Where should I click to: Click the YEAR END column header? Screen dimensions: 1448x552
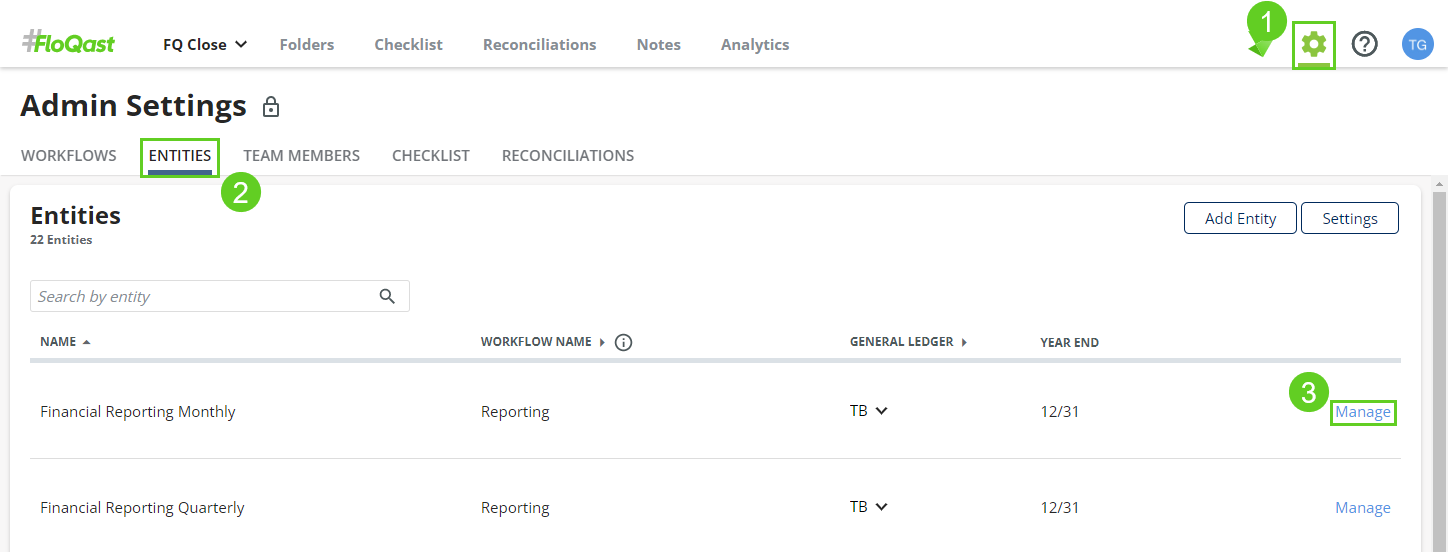pos(1069,342)
